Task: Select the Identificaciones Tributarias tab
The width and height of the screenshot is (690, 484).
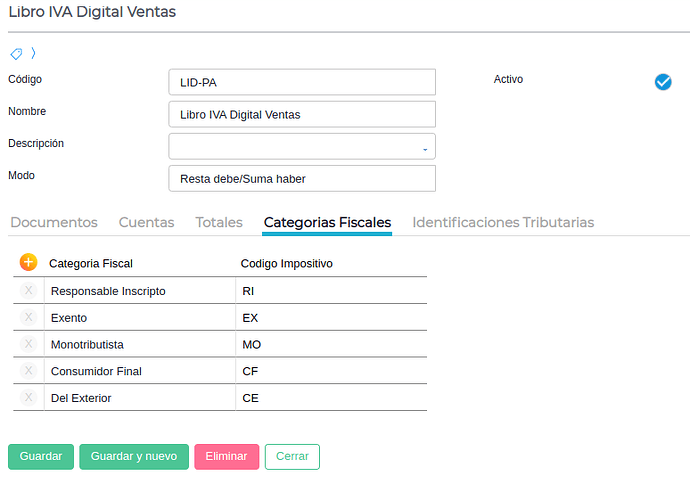Action: [x=503, y=222]
